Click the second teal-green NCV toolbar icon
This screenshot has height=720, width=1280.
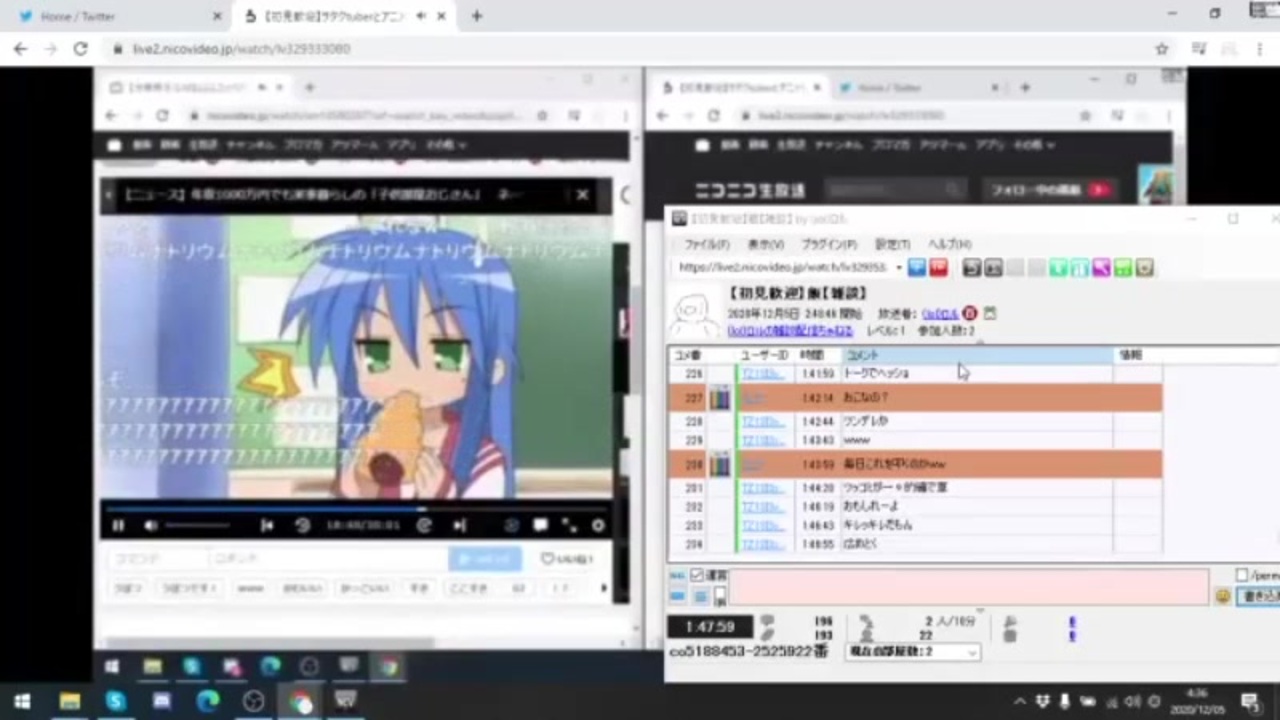1080,268
